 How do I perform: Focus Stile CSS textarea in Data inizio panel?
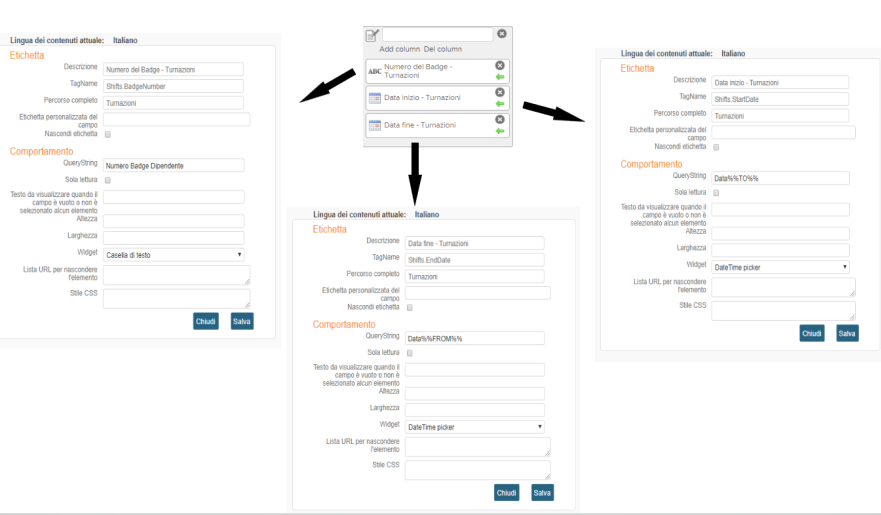pos(783,311)
